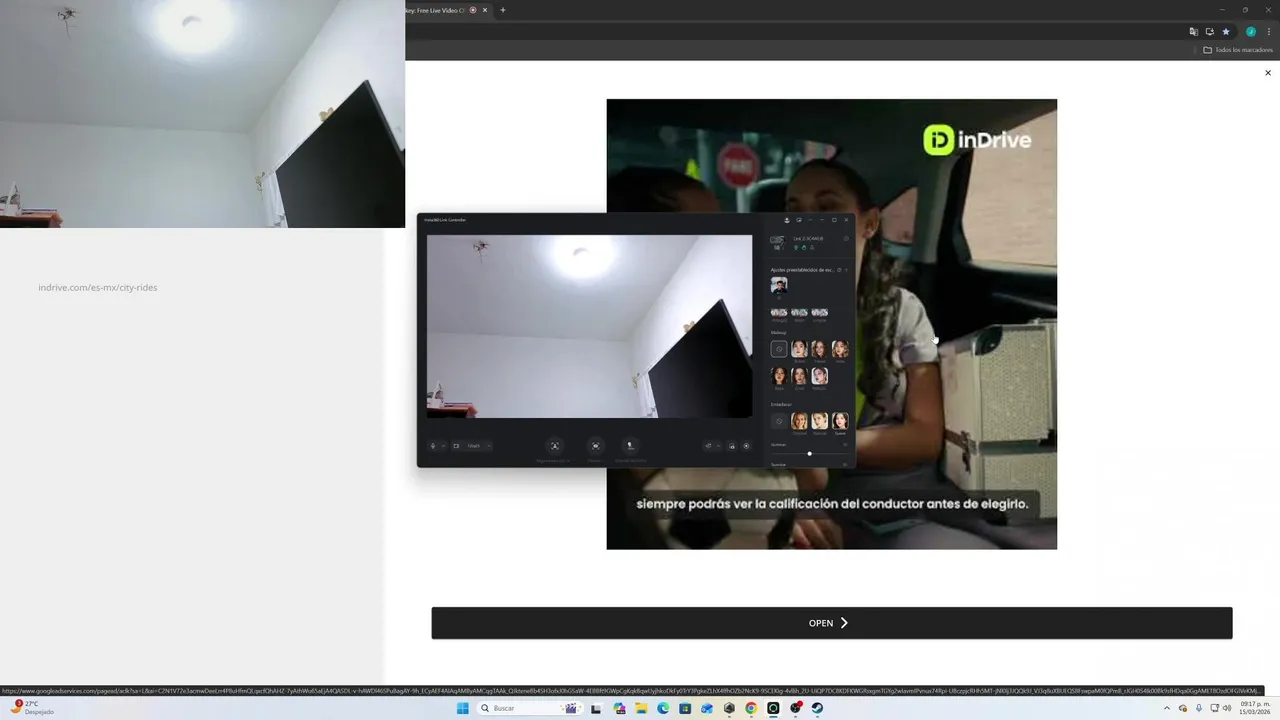Screen dimensions: 1280x720
Task: Disable makeup using the none option
Action: pos(779,349)
